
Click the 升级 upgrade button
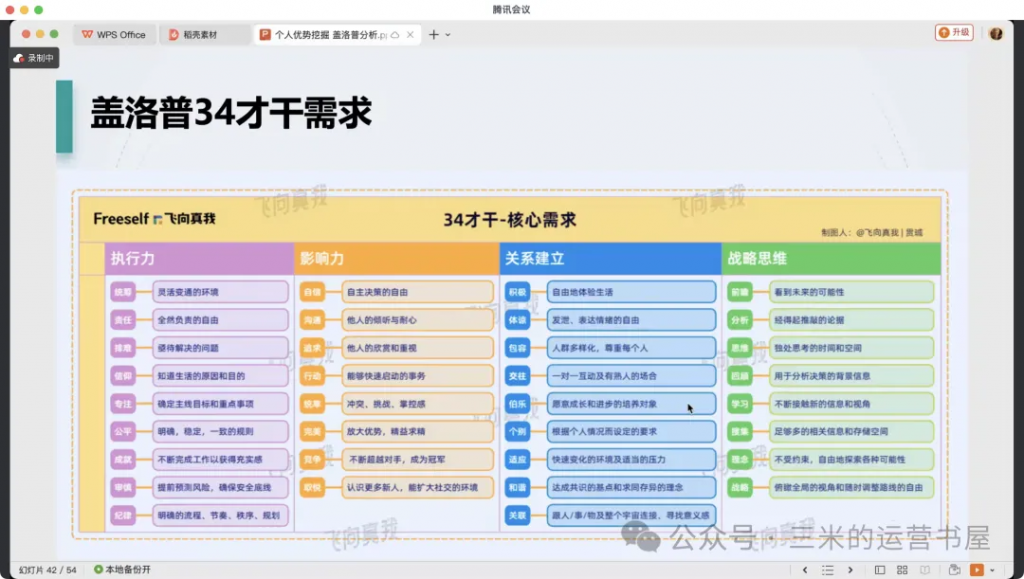pos(954,33)
